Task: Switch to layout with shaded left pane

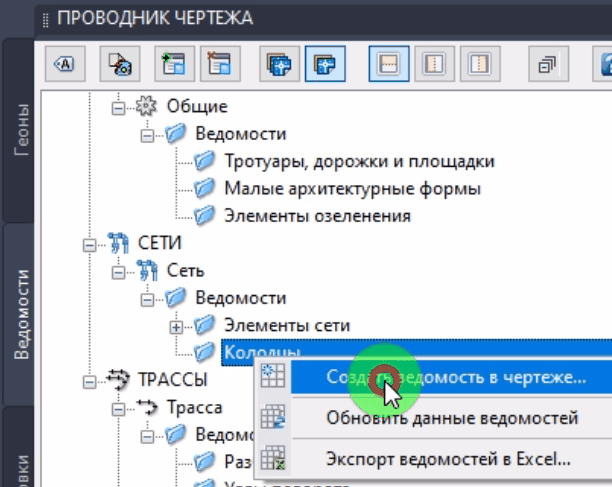Action: (434, 64)
